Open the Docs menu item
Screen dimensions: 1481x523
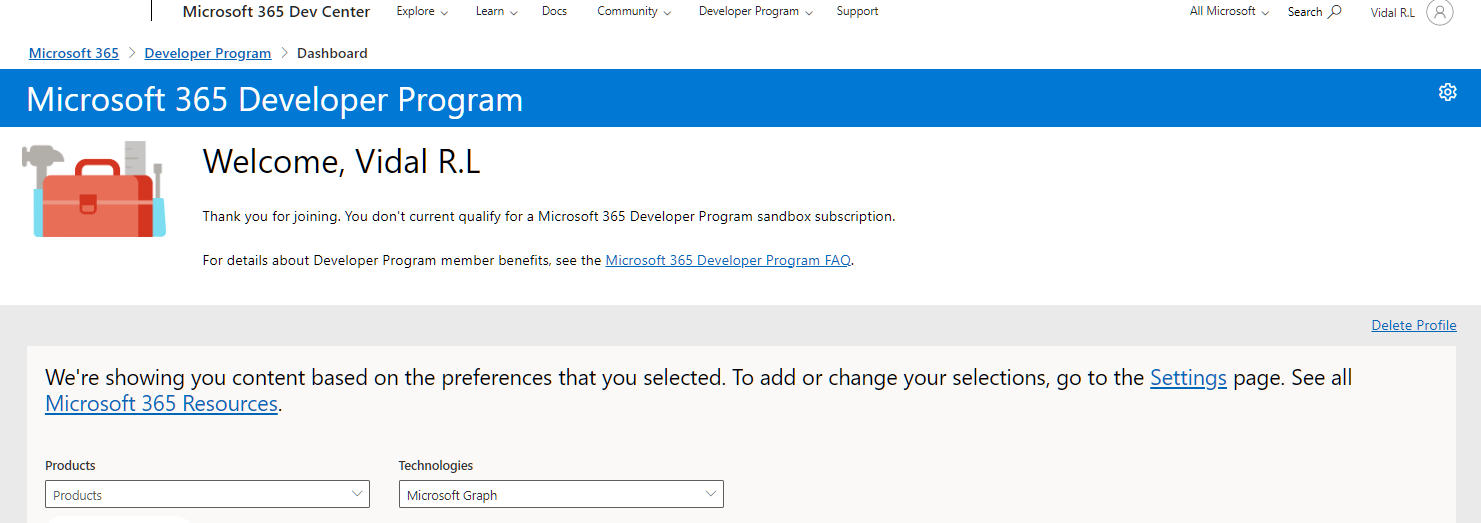point(554,12)
